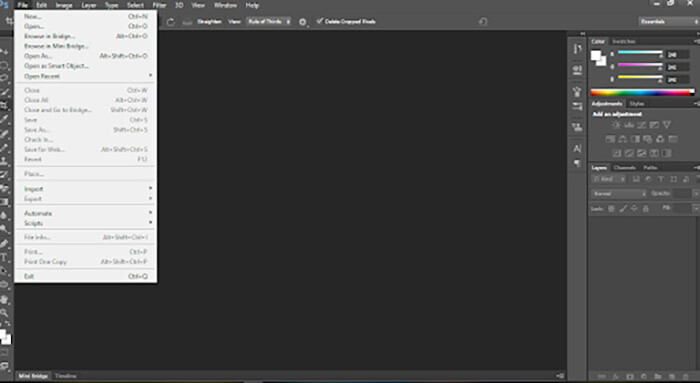Expand the Scripts submenu
700x383 pixels.
pos(86,223)
